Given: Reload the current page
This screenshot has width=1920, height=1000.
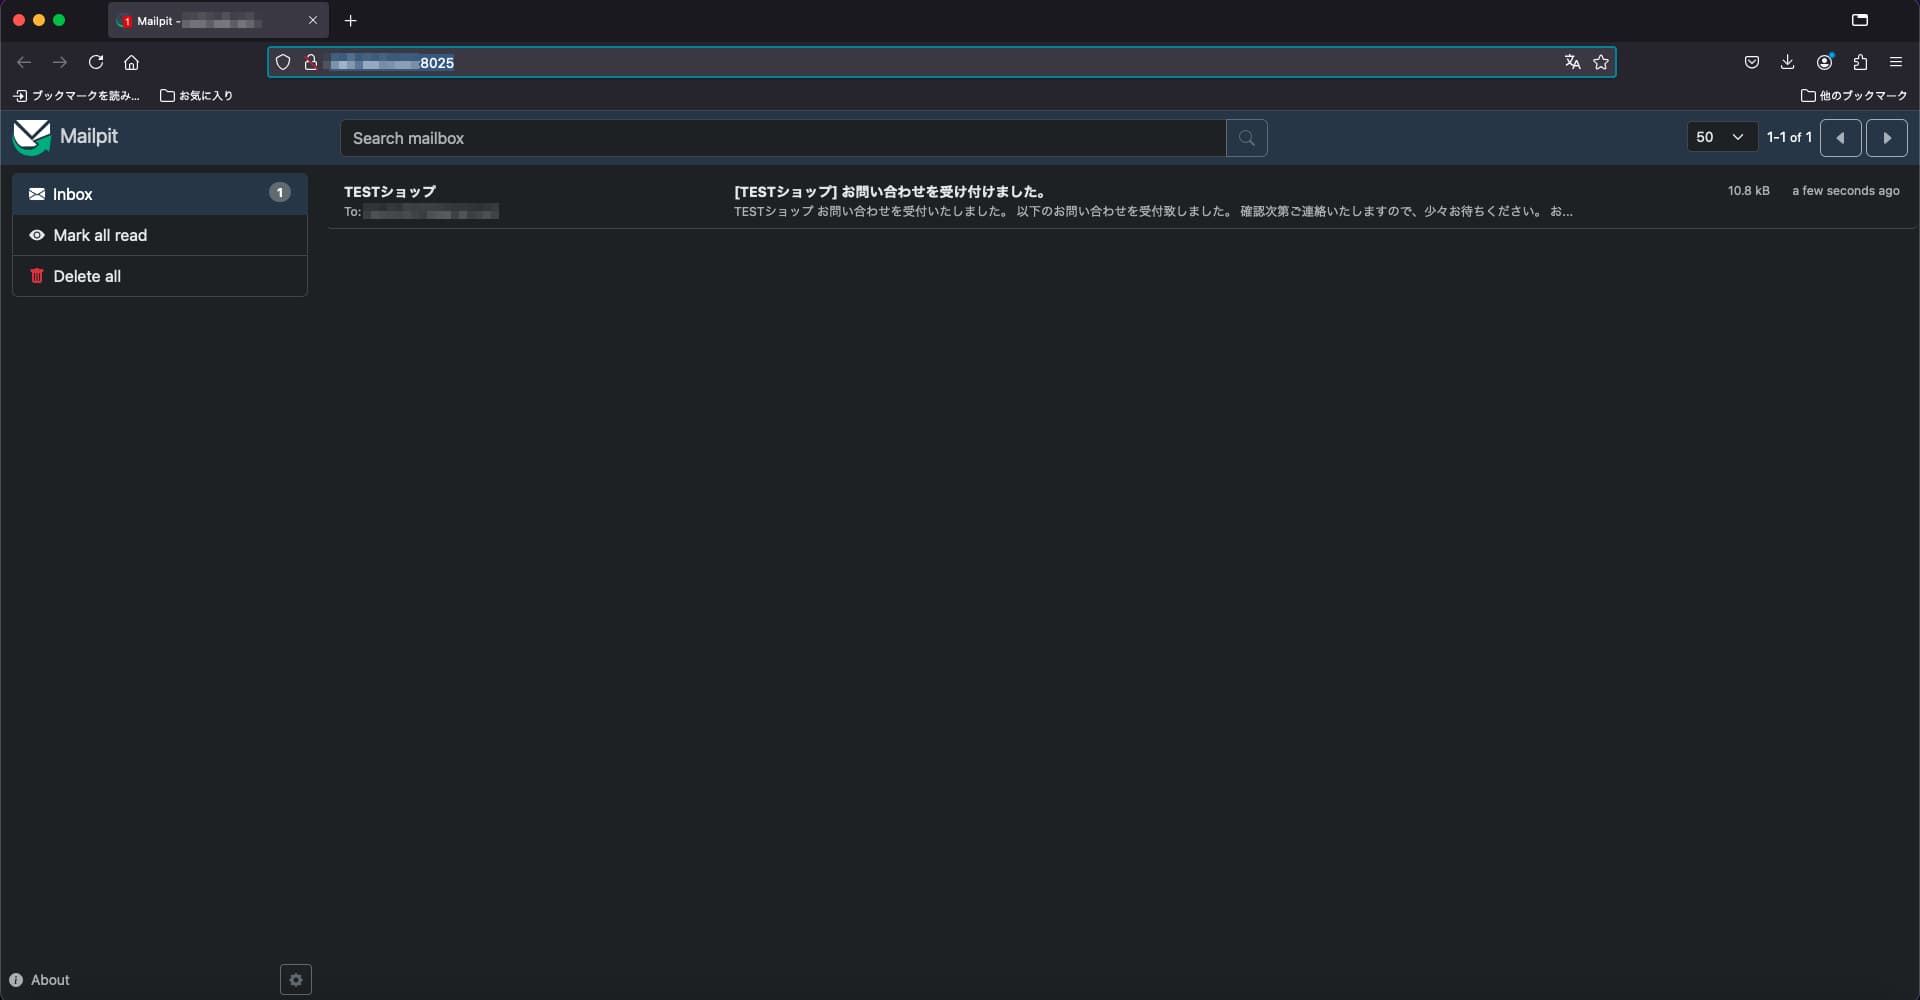Looking at the screenshot, I should (96, 62).
